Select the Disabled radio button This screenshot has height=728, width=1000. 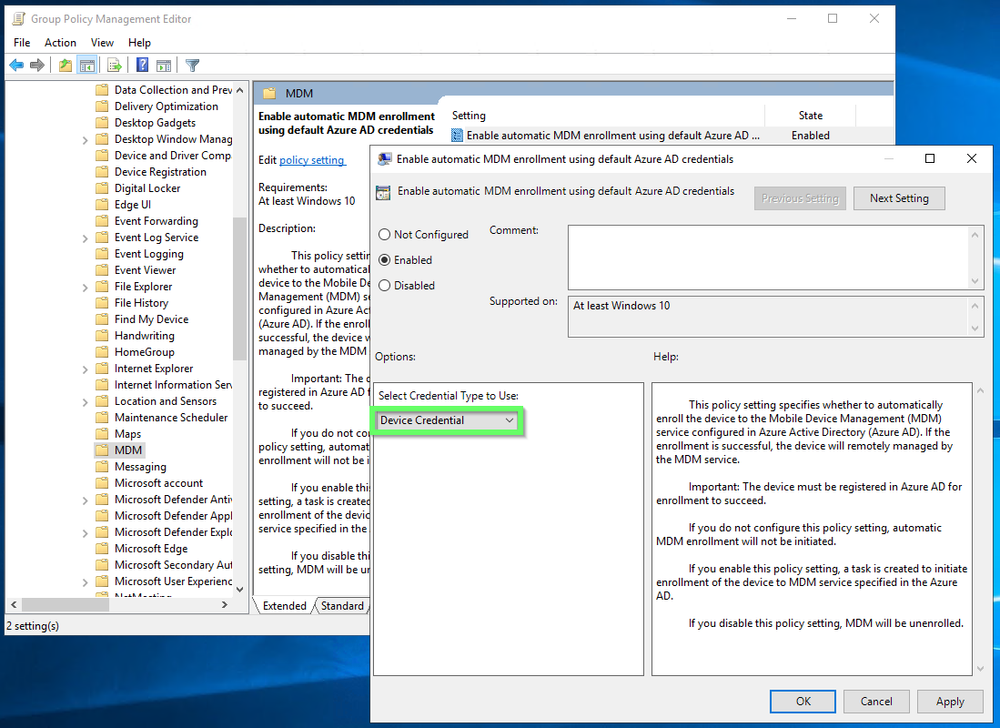[385, 286]
